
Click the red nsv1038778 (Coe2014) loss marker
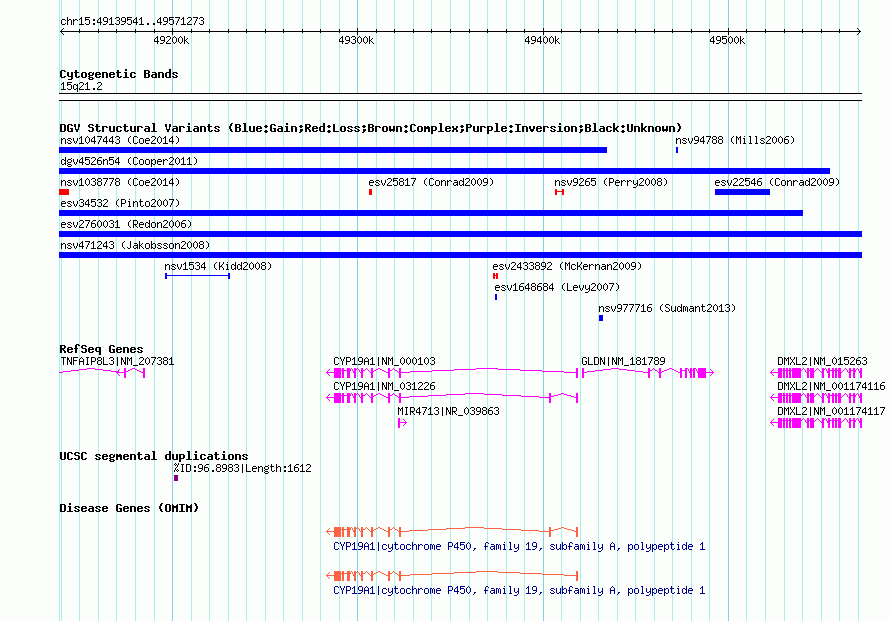(x=64, y=192)
